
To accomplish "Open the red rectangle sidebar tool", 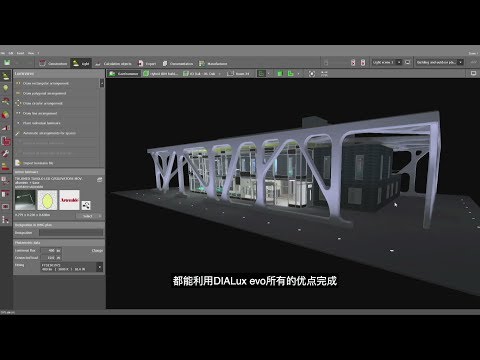I will tap(6, 207).
